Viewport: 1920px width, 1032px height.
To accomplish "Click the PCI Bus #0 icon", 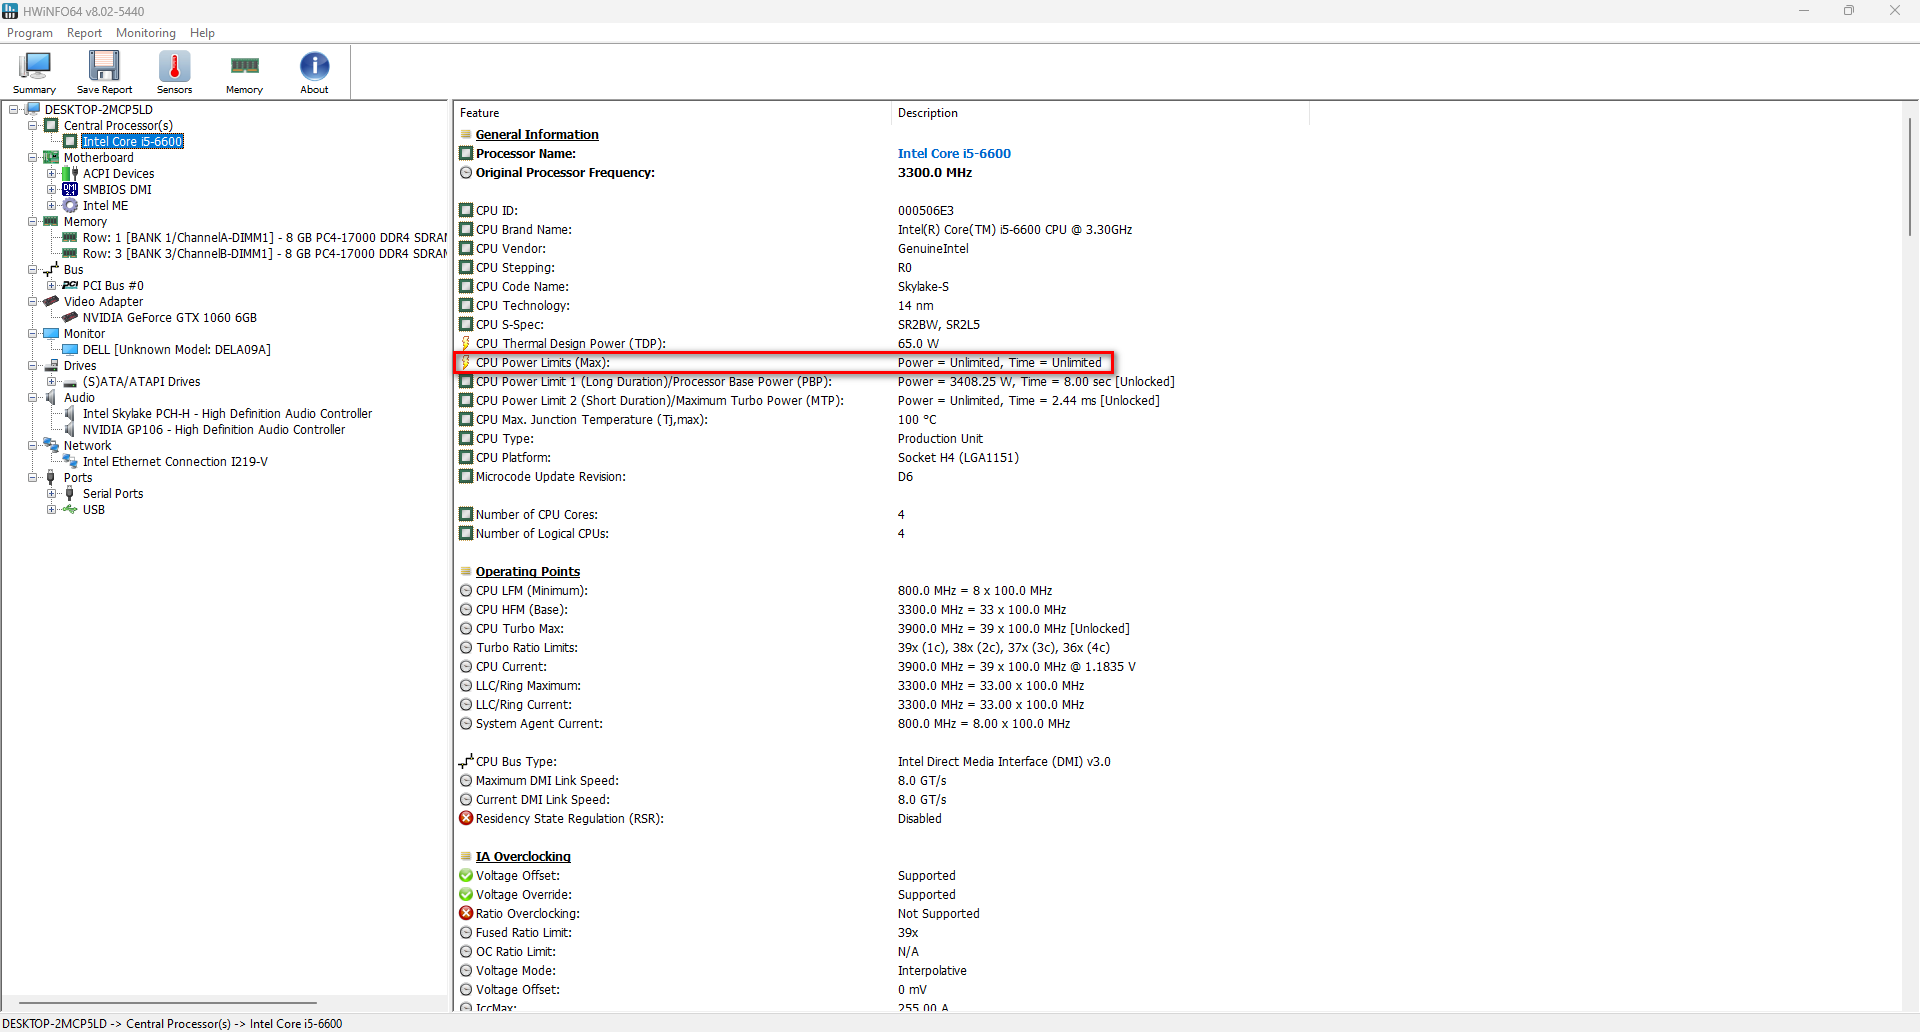I will (x=70, y=285).
